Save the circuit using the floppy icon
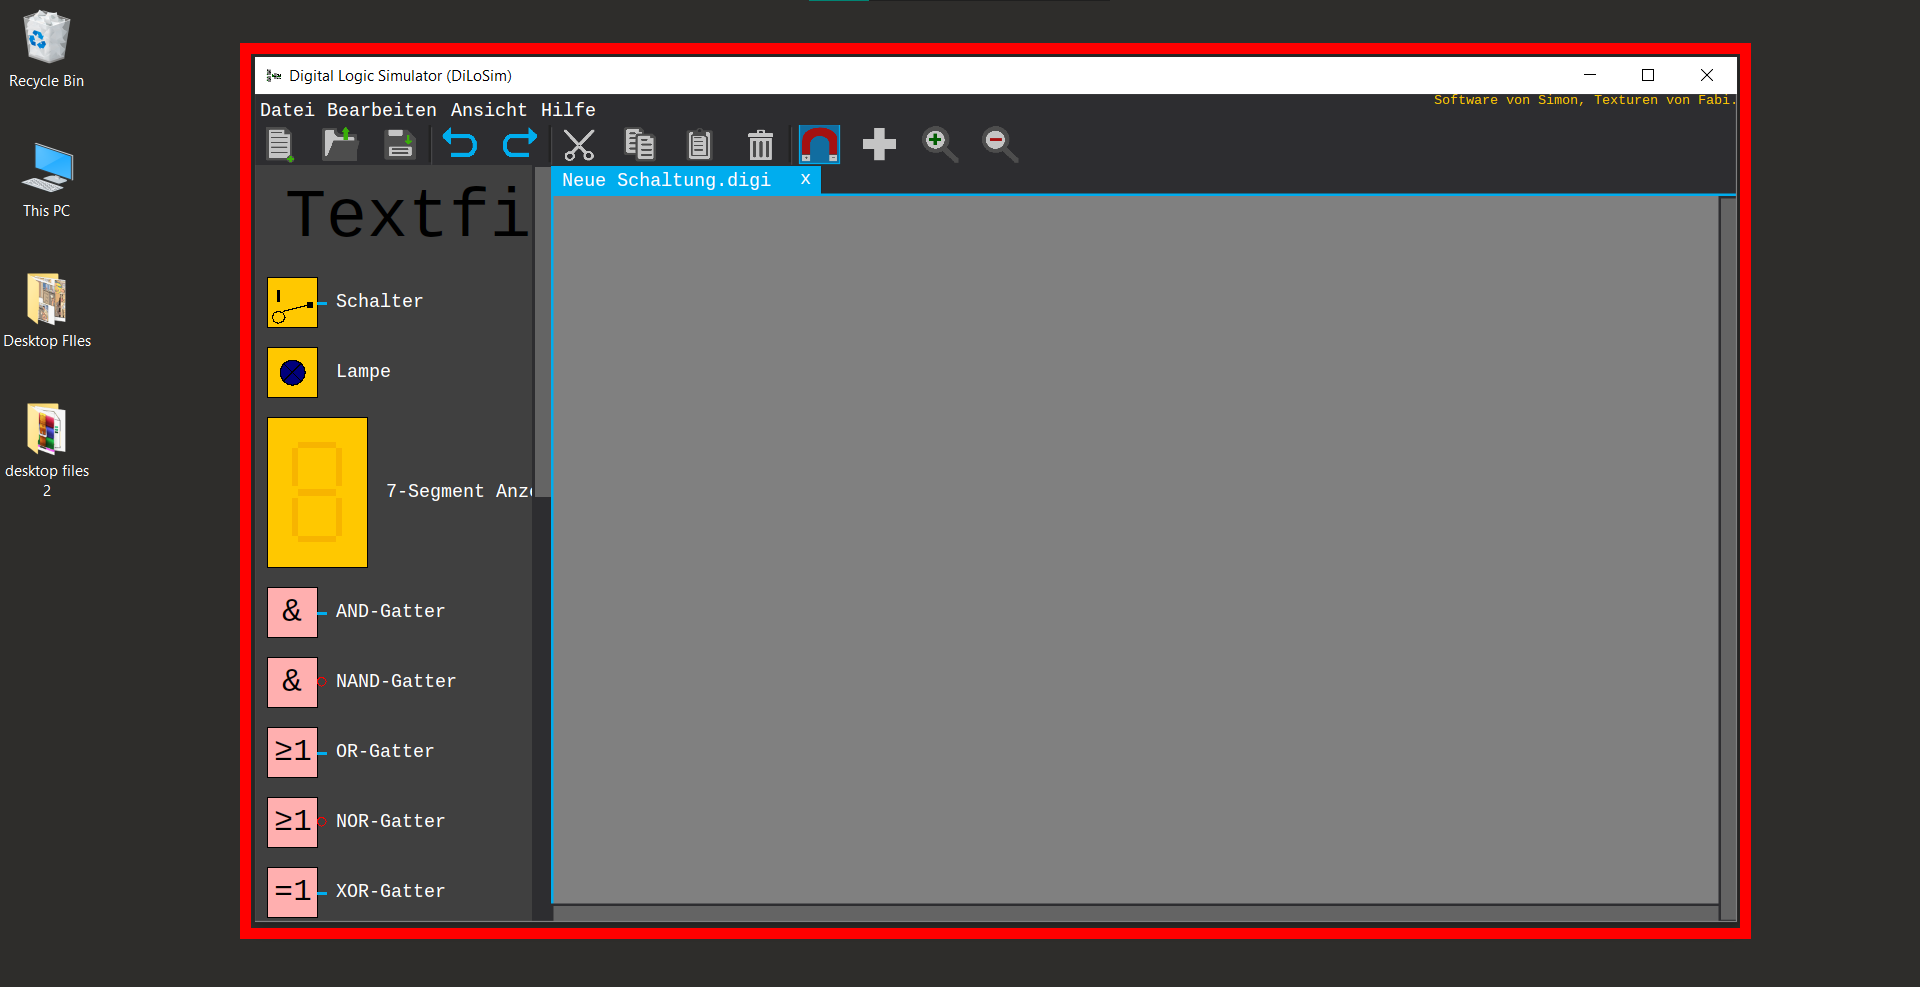The image size is (1920, 987). (400, 145)
